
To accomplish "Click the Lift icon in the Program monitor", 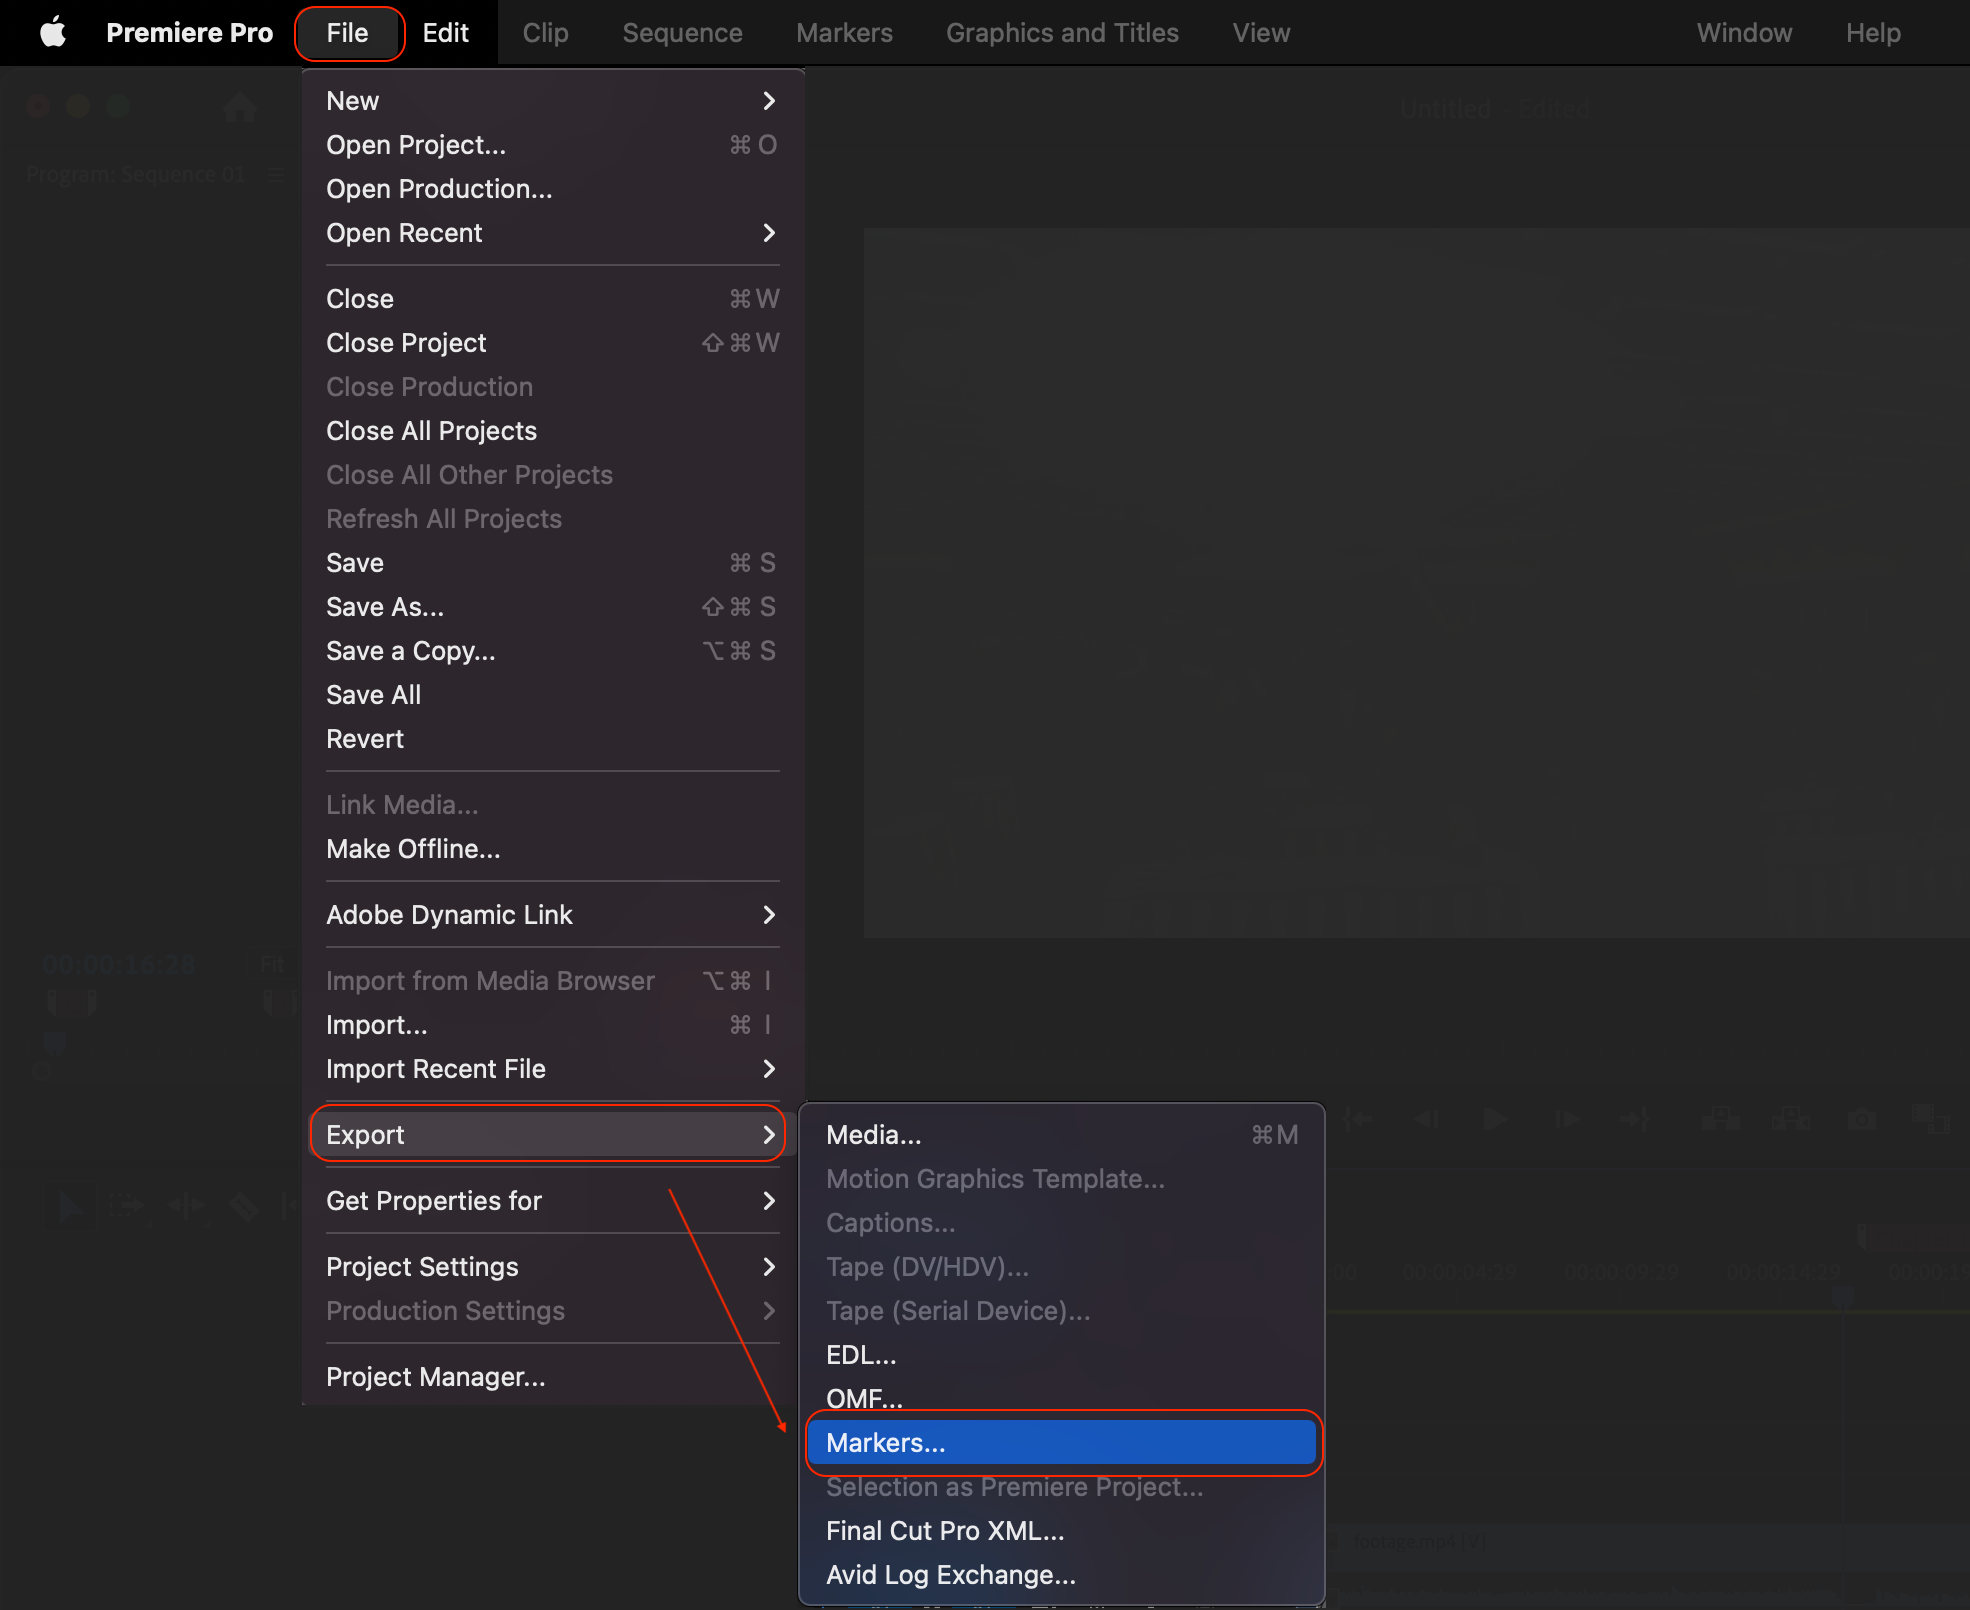I will point(1722,1120).
